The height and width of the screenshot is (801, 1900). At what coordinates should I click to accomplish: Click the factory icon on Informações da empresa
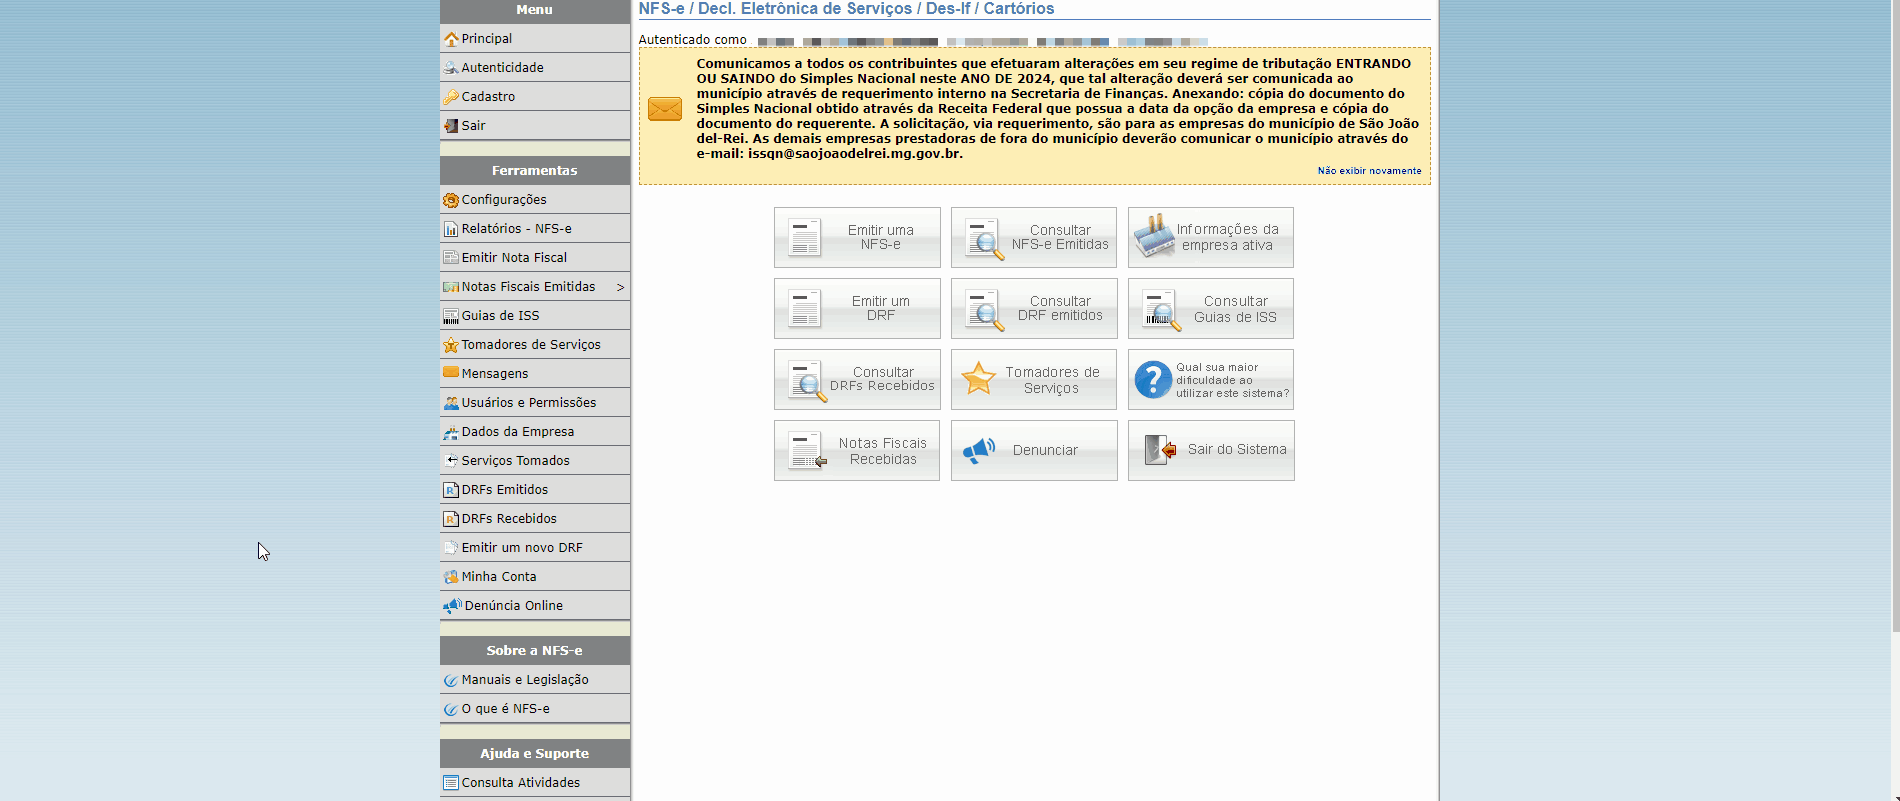(x=1154, y=237)
